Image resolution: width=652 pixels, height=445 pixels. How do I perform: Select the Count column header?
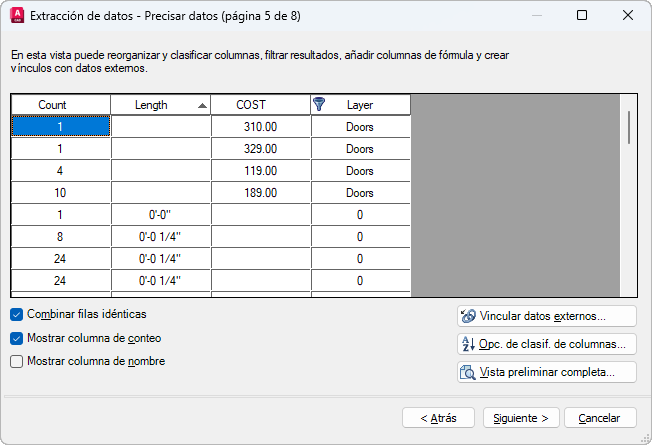61,105
